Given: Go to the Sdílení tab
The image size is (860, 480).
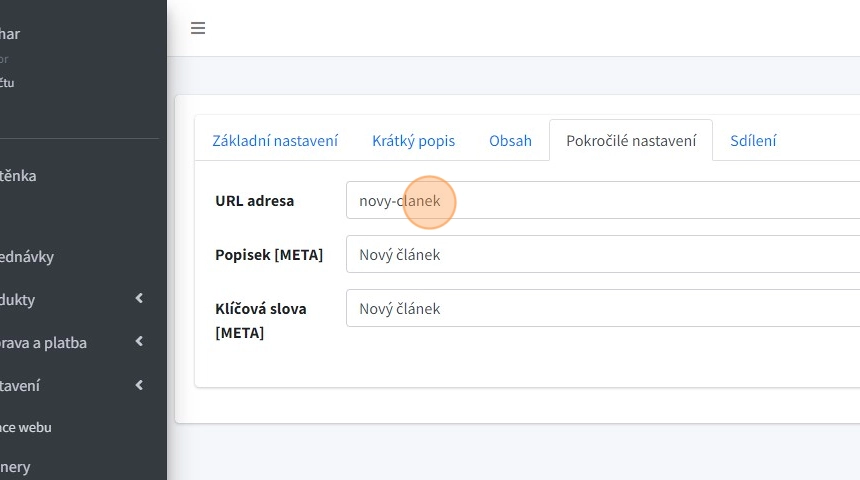Looking at the screenshot, I should click(753, 141).
